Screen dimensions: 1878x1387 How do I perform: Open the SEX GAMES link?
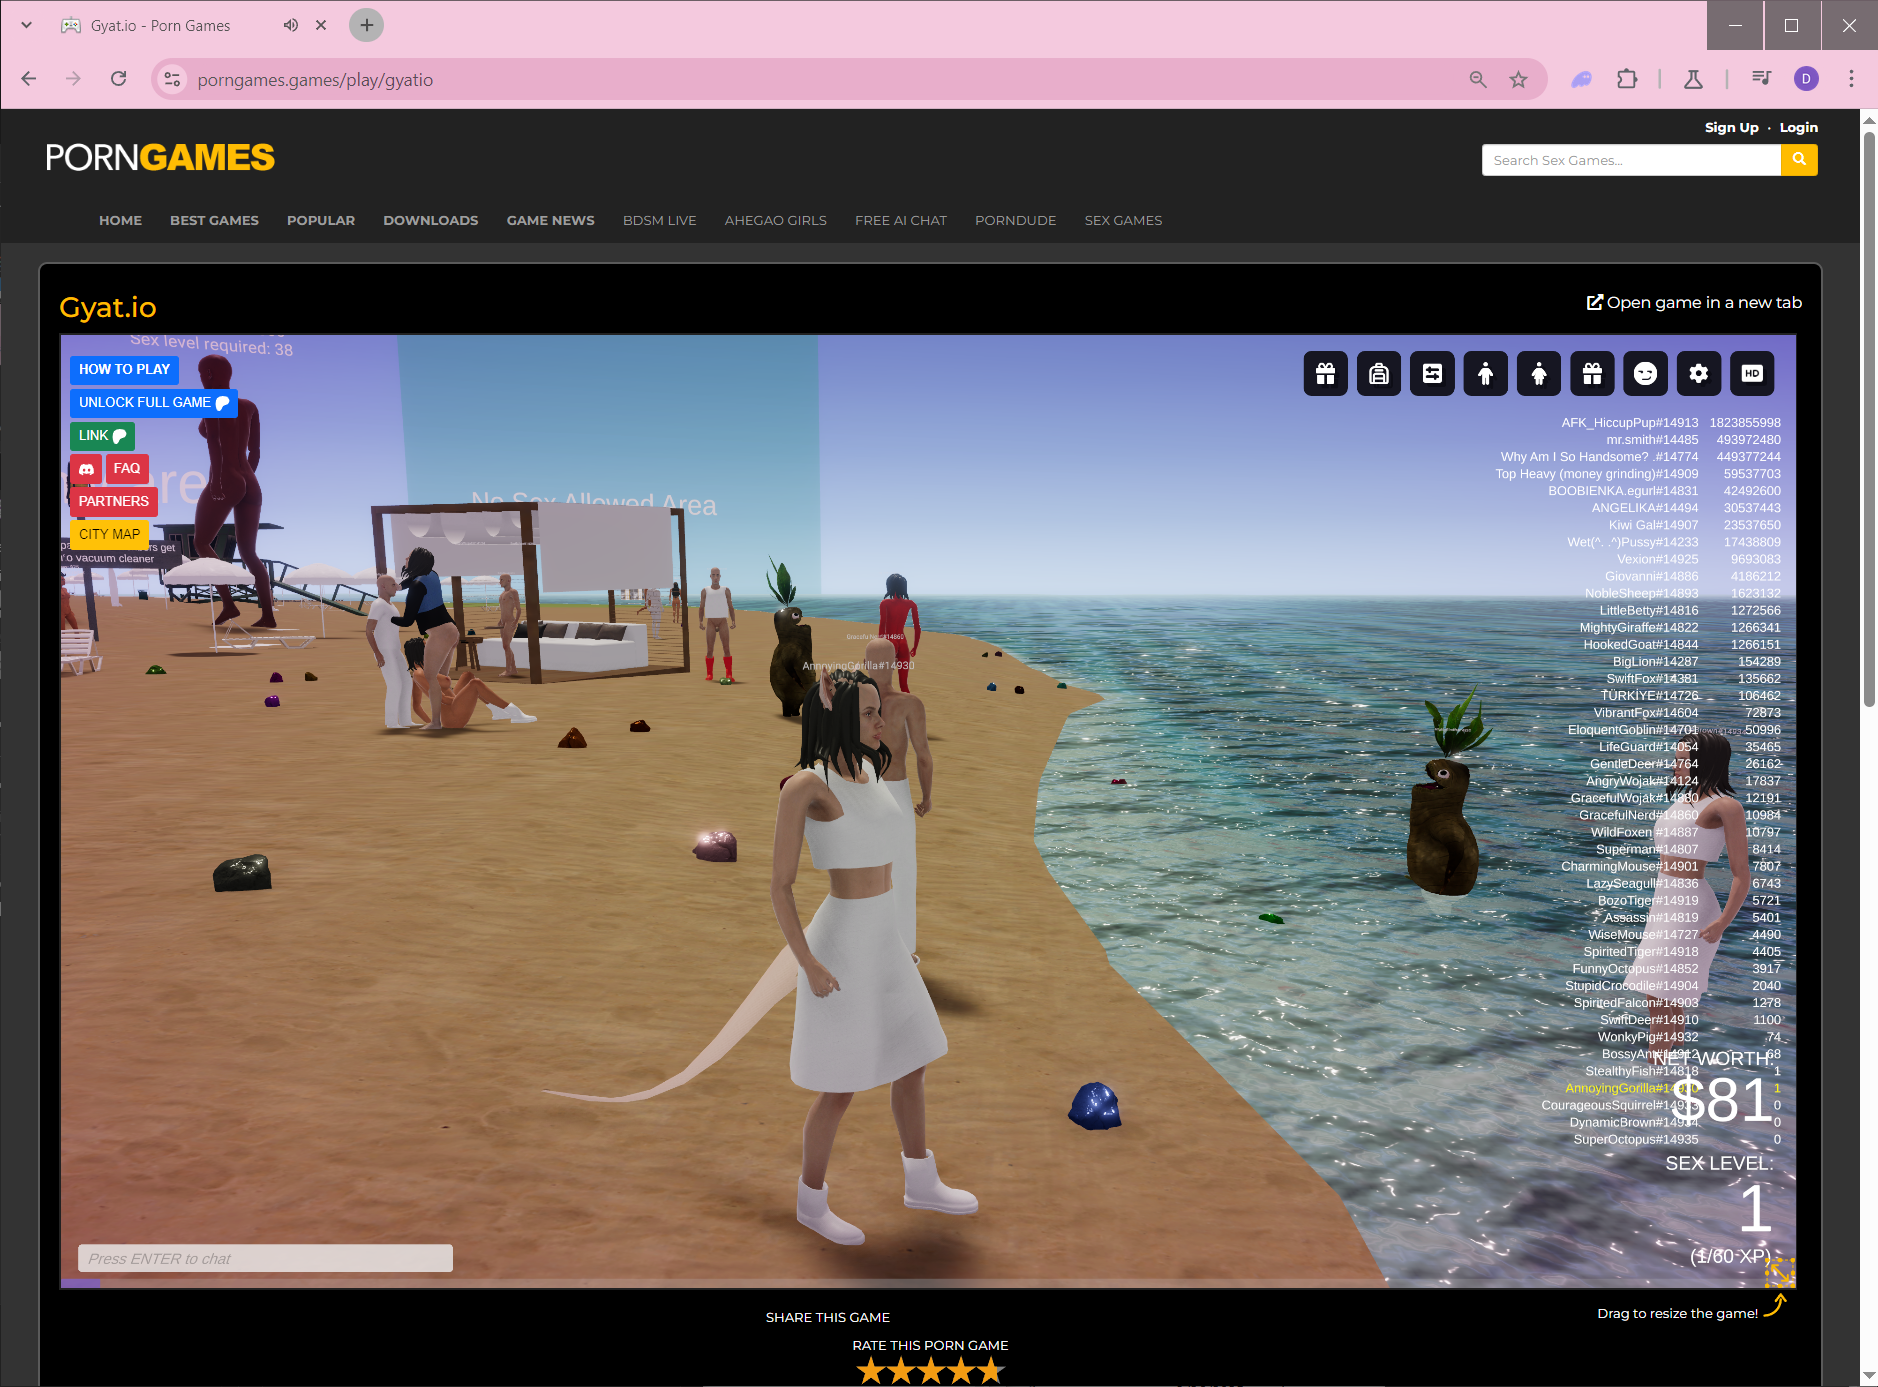[x=1124, y=220]
